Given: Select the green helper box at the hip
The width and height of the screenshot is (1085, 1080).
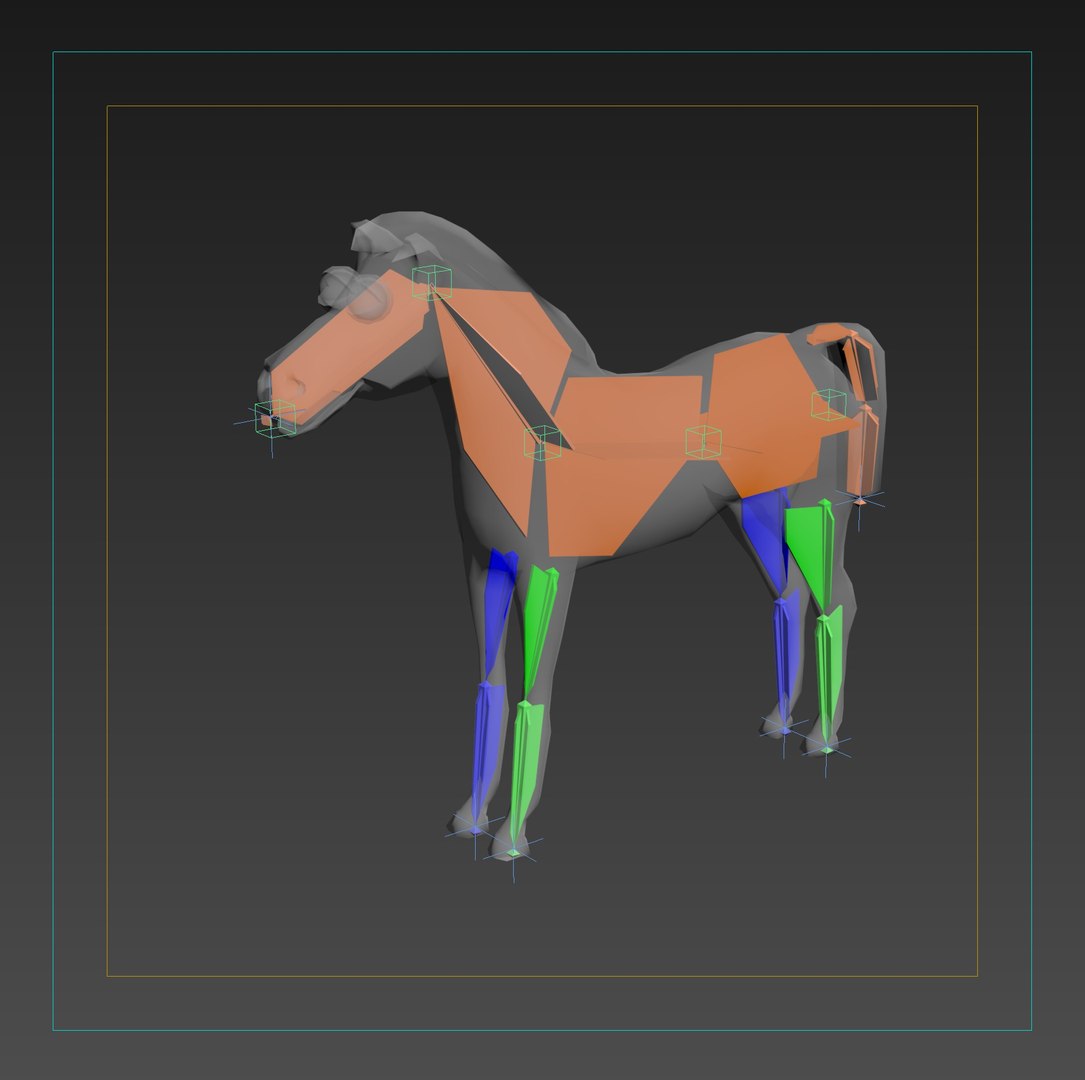Looking at the screenshot, I should pos(829,405).
